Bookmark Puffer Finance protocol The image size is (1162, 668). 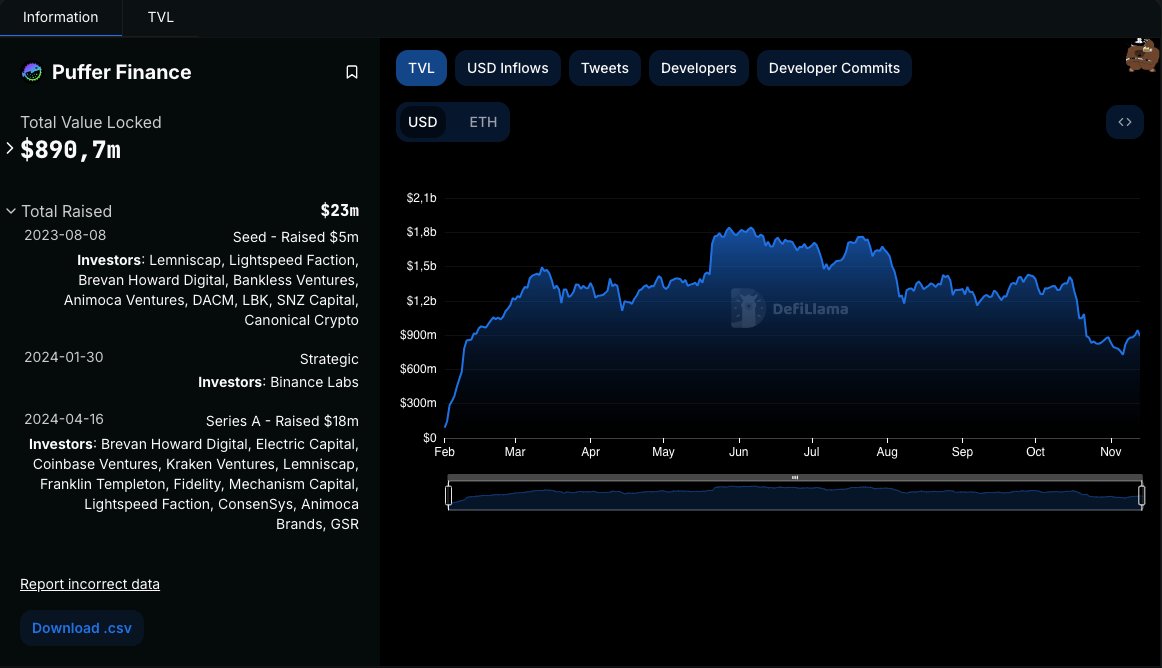[352, 72]
